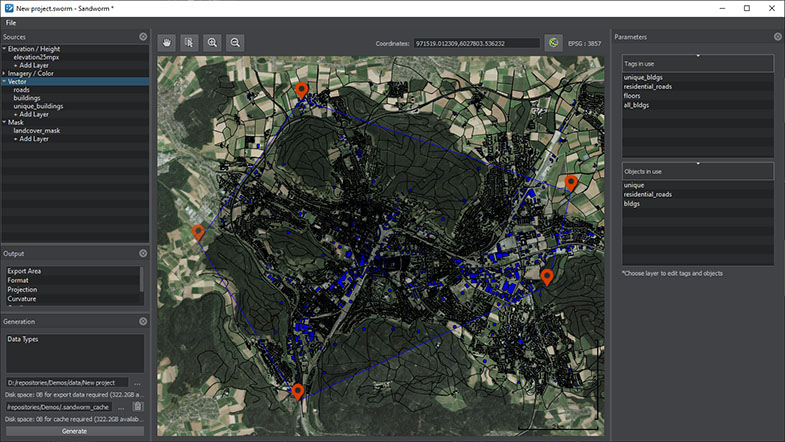Viewport: 785px width, 442px height.
Task: Click the sandworm_cache path field
Action: (x=59, y=407)
